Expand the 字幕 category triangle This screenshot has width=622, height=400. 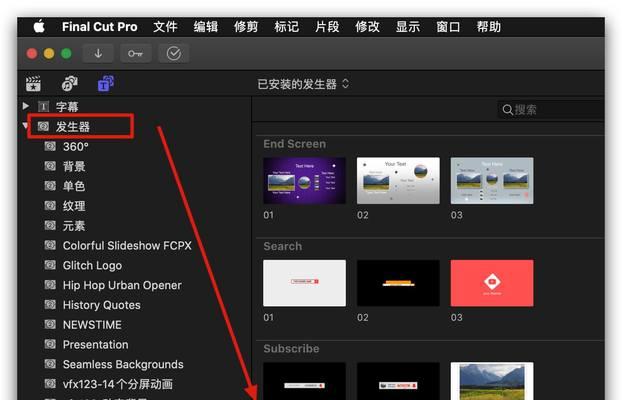pyautogui.click(x=26, y=106)
